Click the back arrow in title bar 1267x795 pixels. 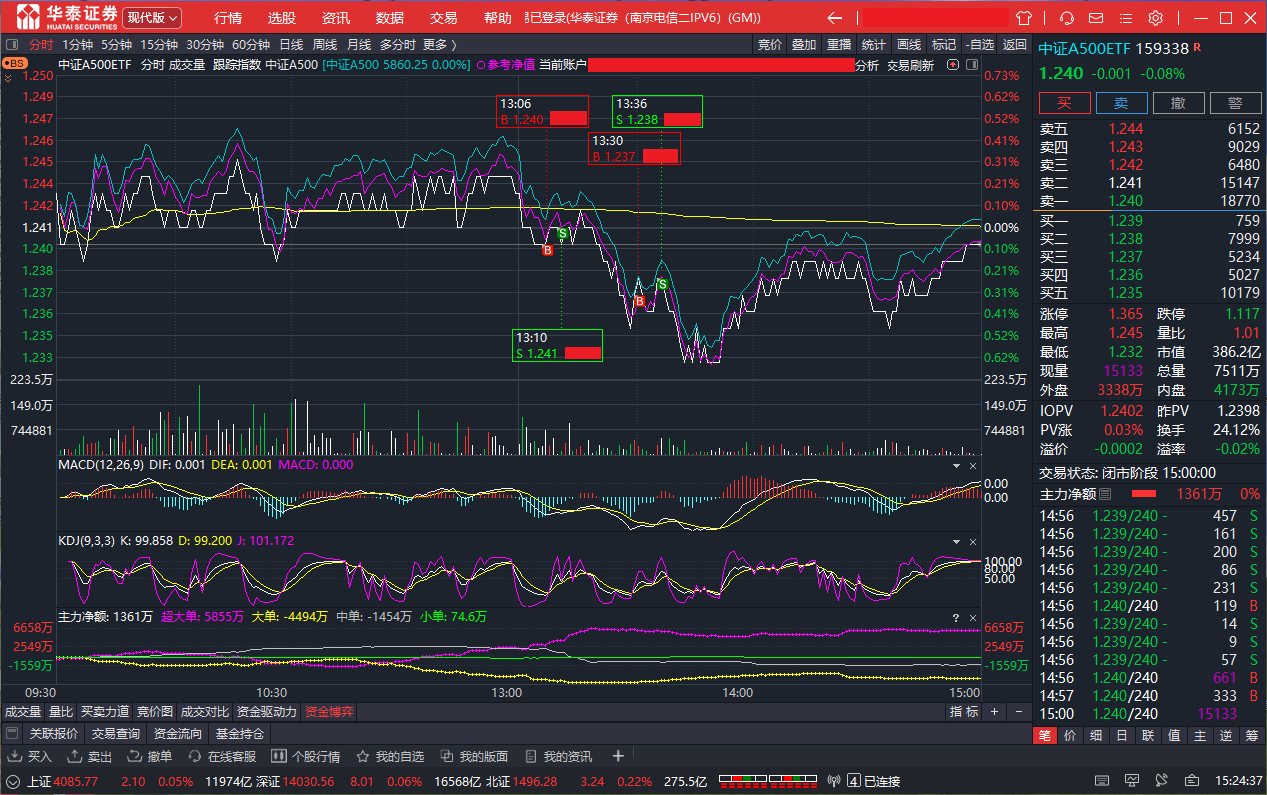click(835, 18)
